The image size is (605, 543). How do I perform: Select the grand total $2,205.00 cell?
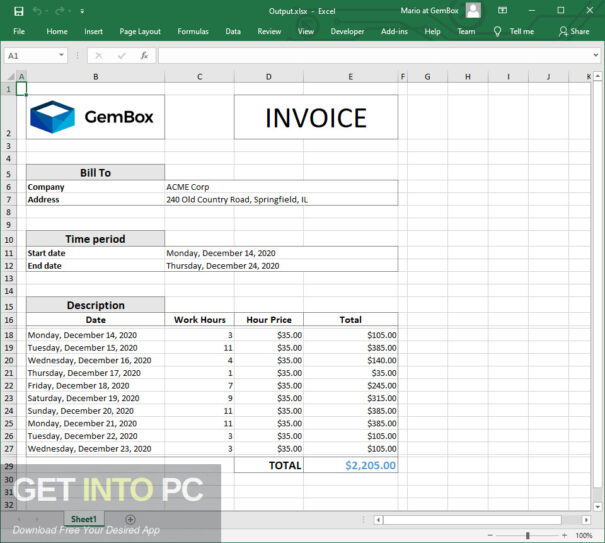pyautogui.click(x=350, y=465)
